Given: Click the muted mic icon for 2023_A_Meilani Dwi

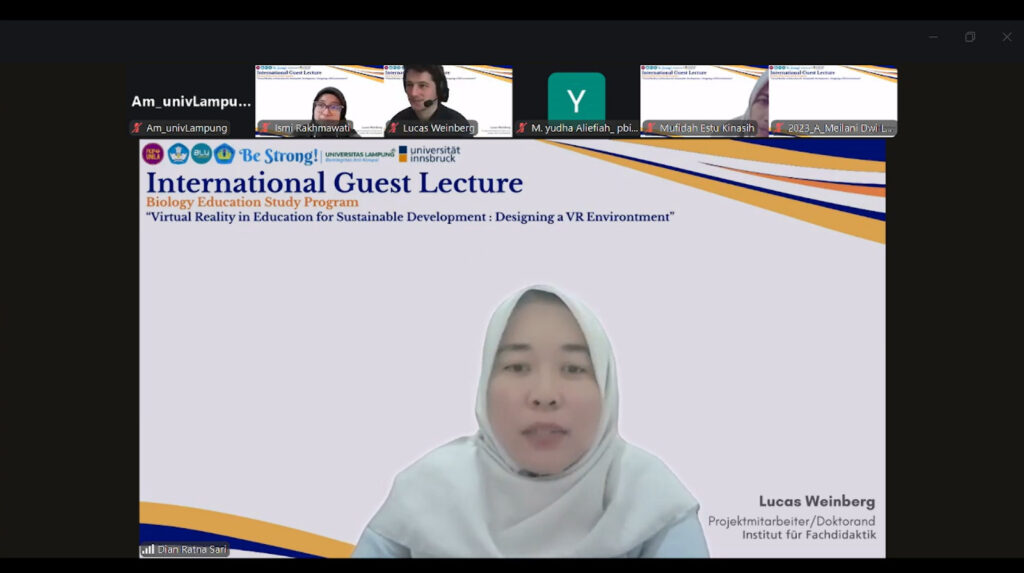Looking at the screenshot, I should coord(778,128).
